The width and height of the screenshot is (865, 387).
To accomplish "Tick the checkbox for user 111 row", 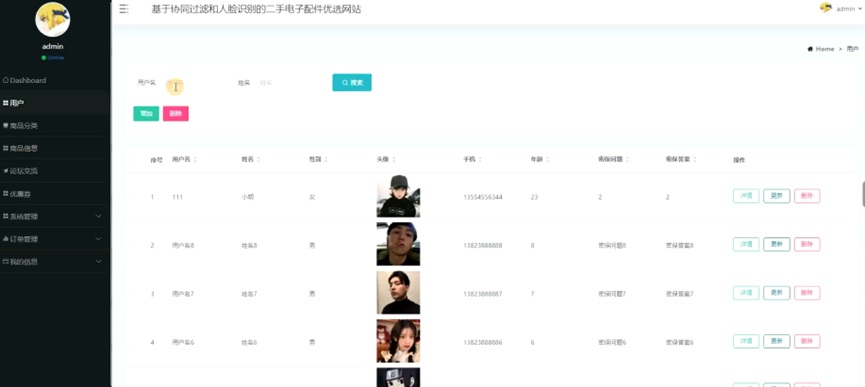I will tap(132, 197).
